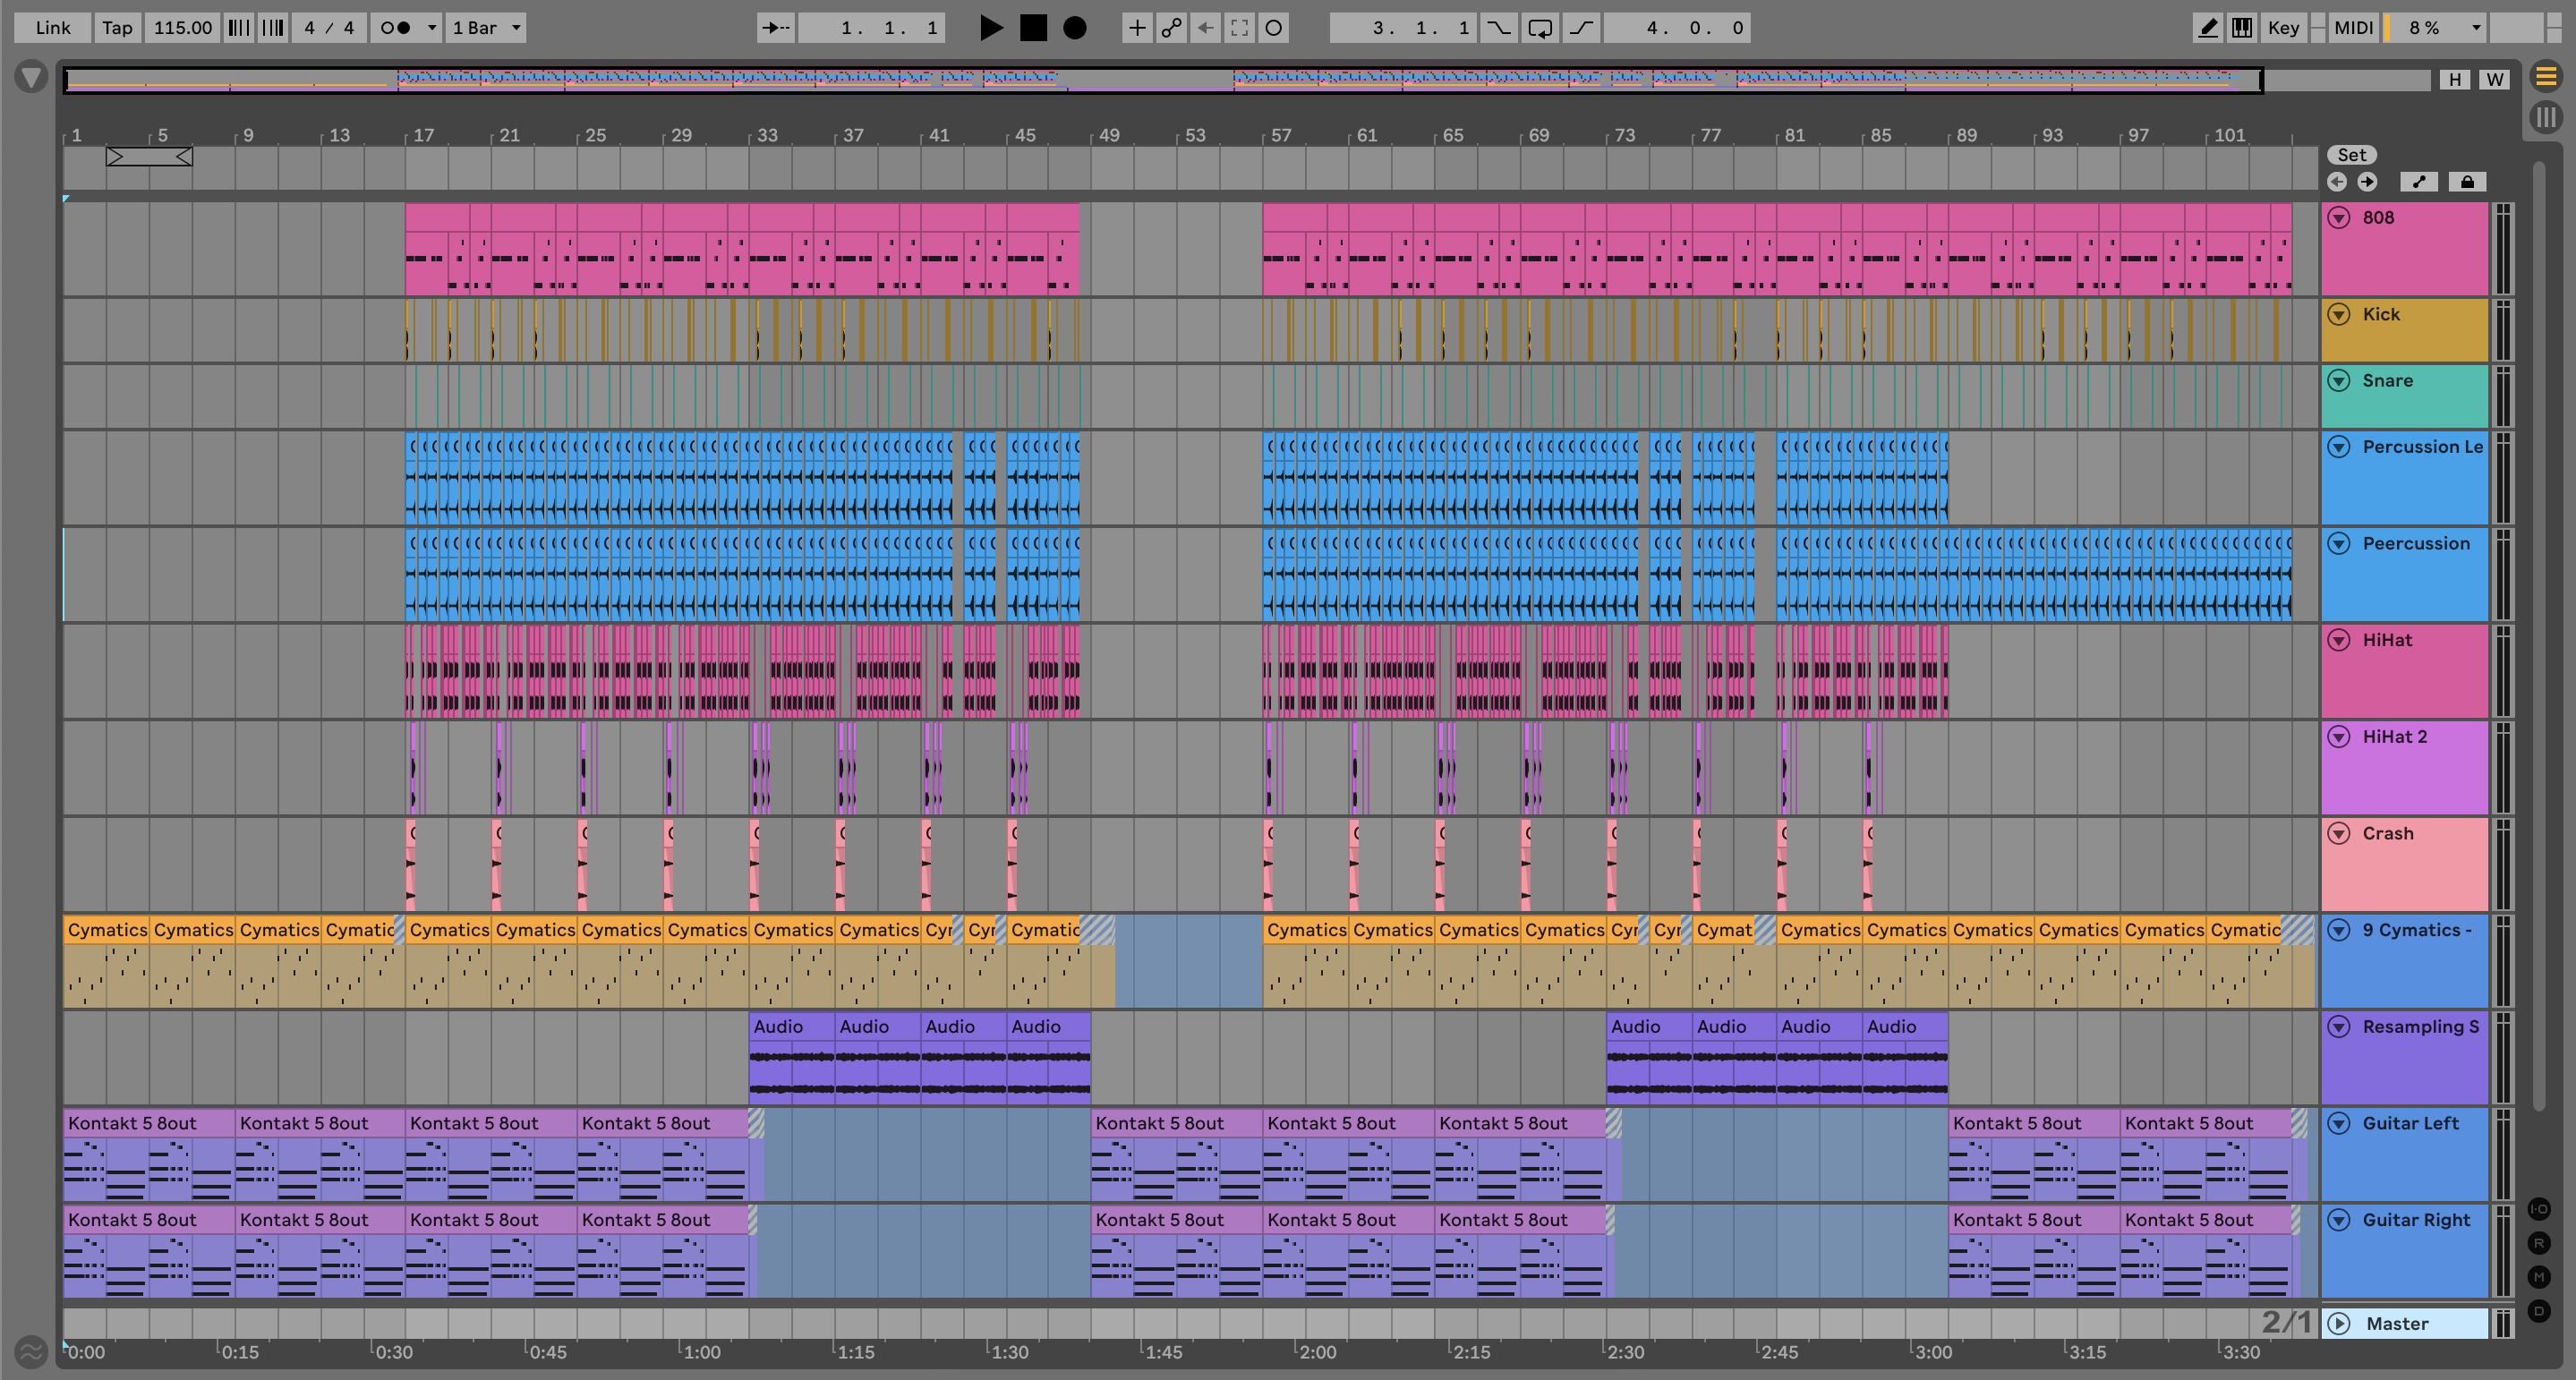Toggle the Automation Arm button

1171,28
